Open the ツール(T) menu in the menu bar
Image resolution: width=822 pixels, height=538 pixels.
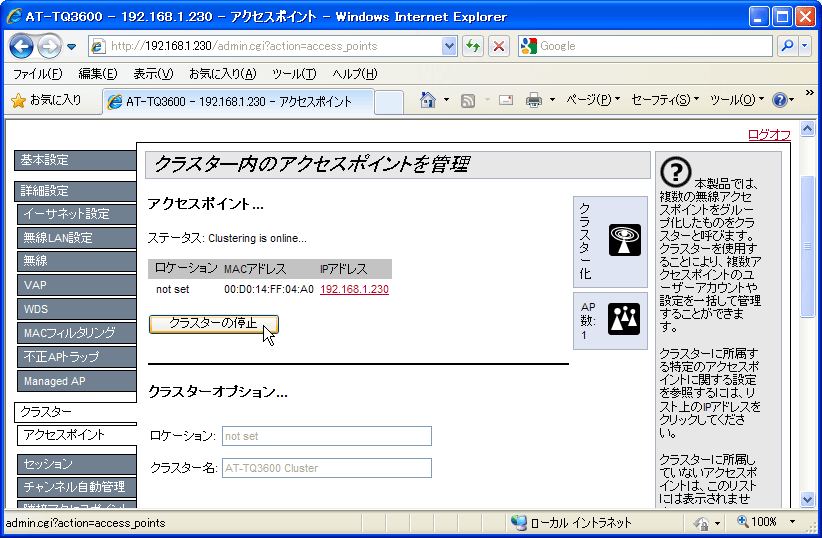point(294,74)
